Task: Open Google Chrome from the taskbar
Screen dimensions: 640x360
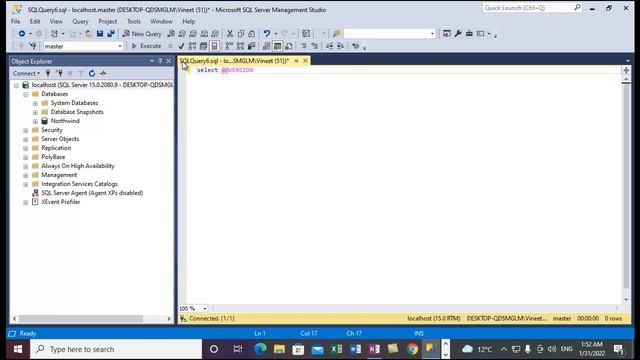Action: tap(412, 349)
